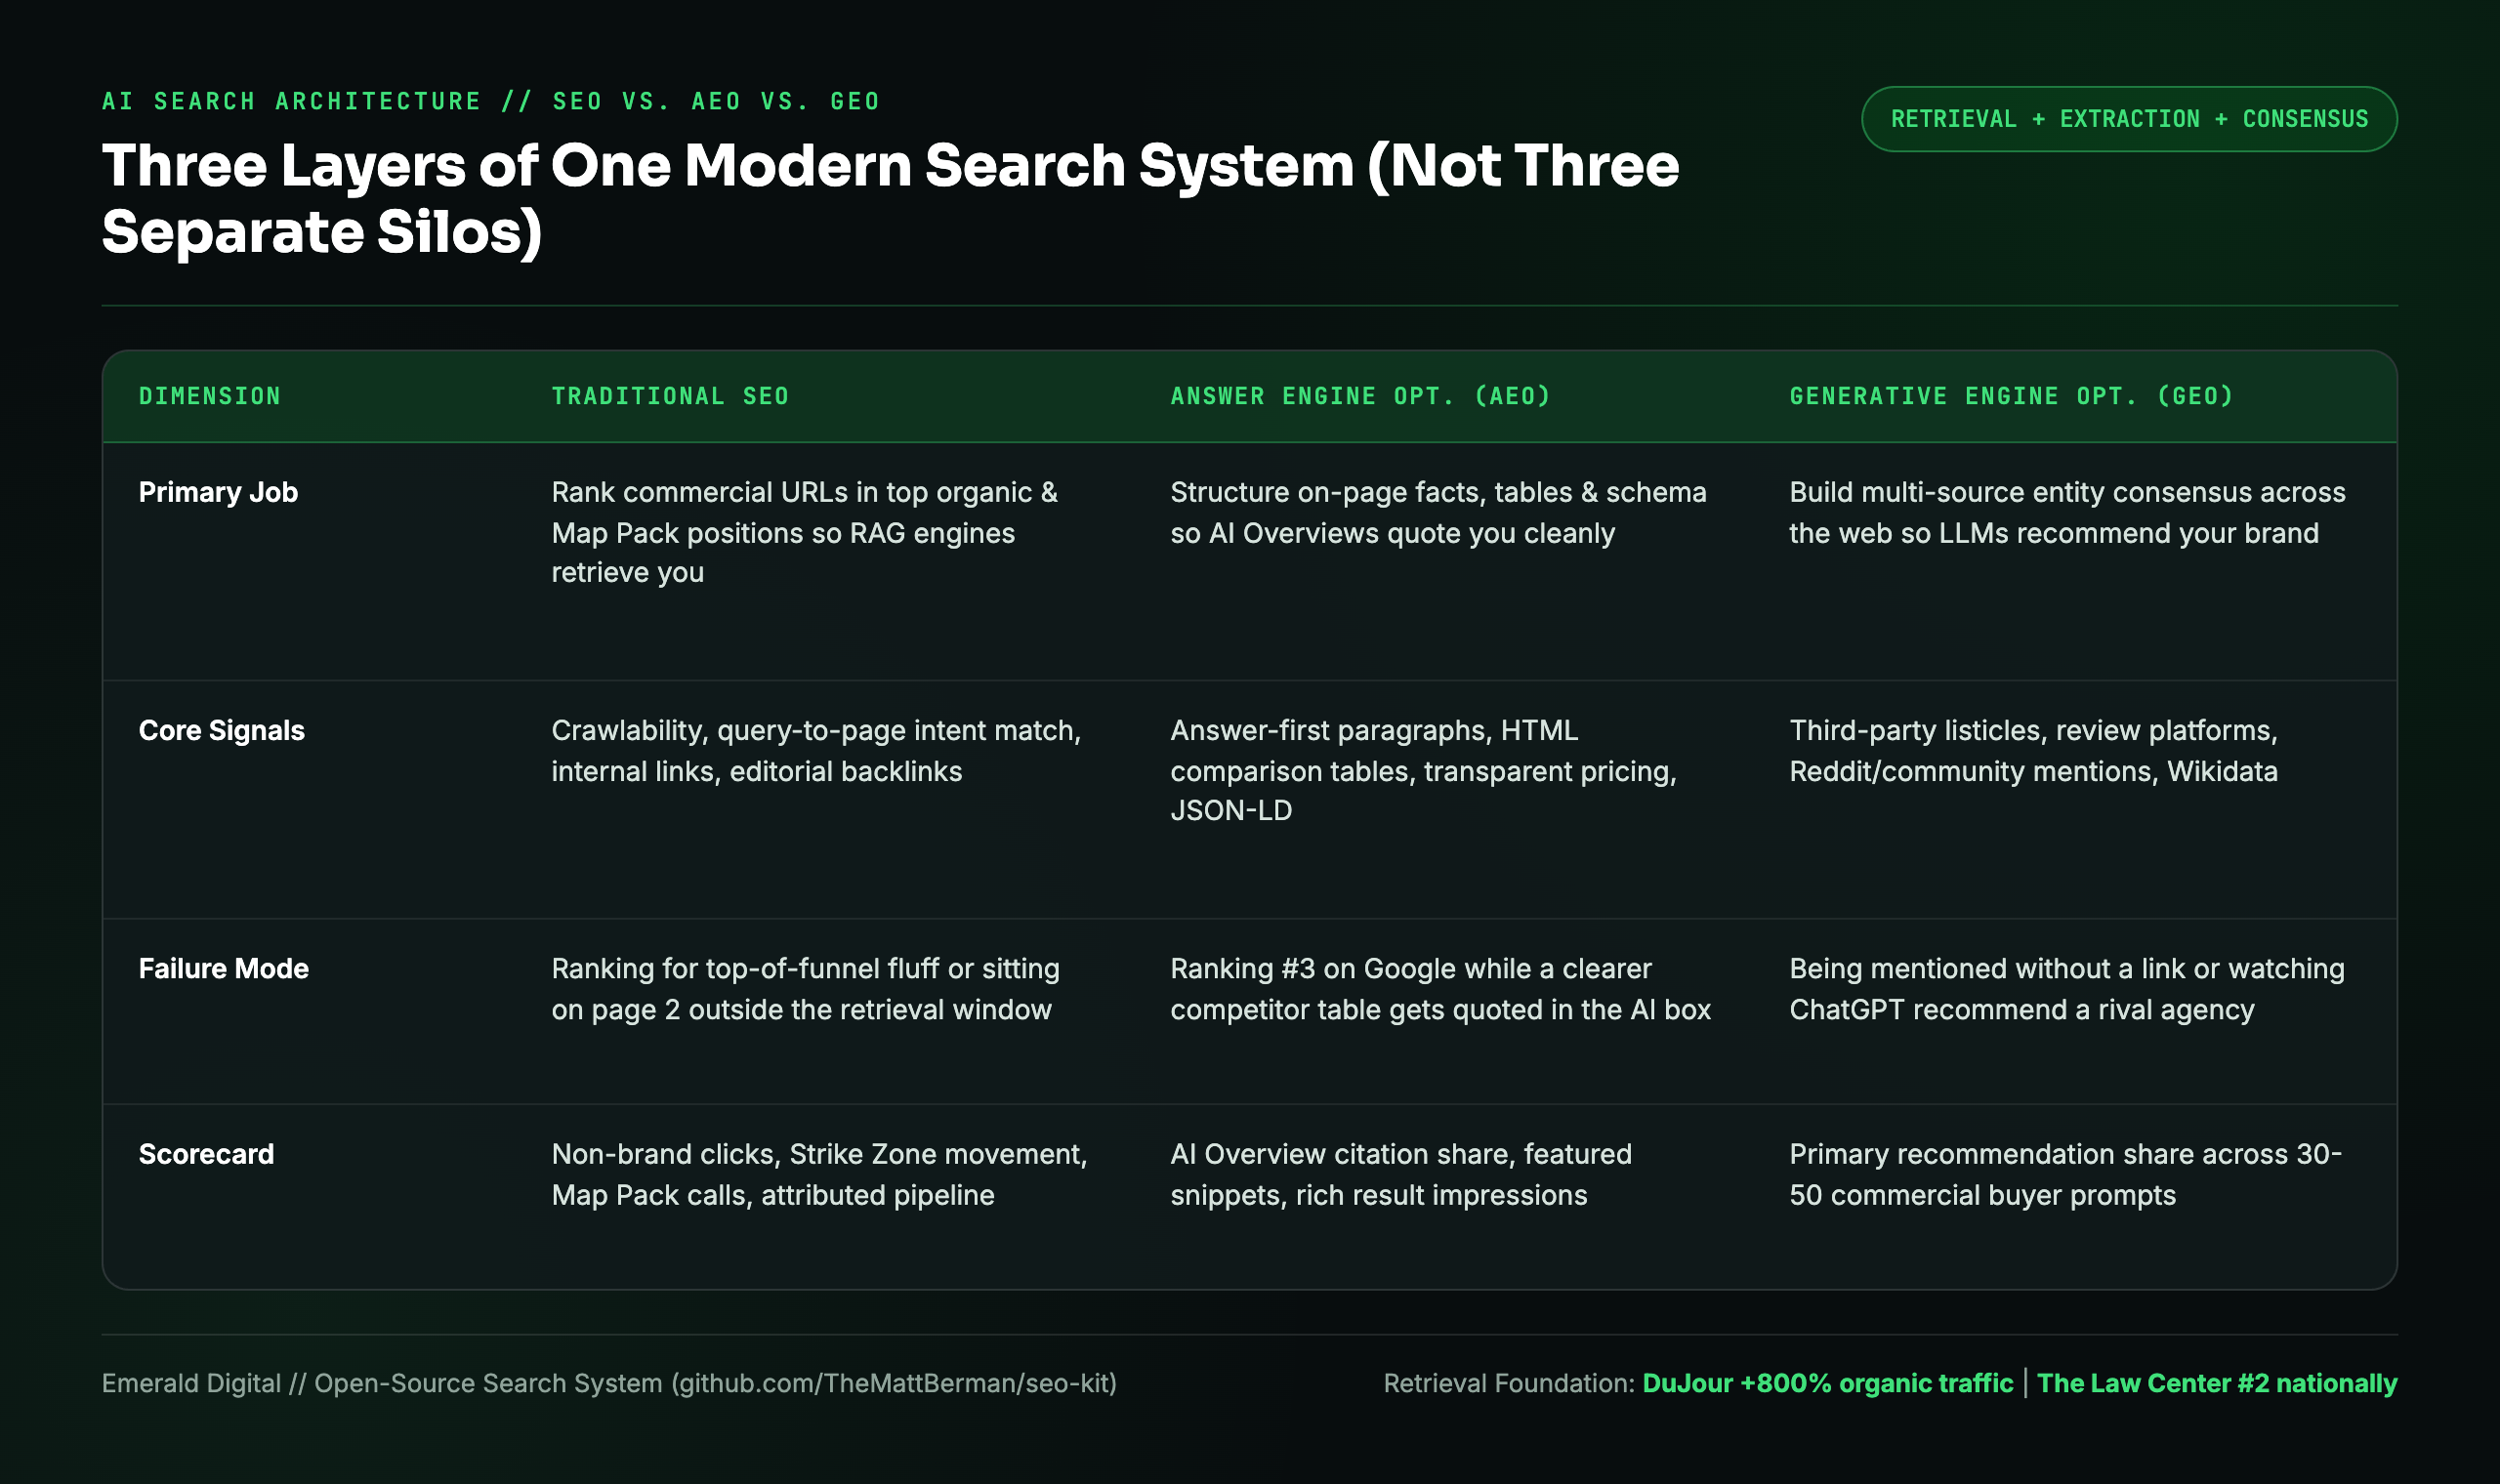The height and width of the screenshot is (1484, 2500).
Task: Click the 'Generative Engine Opt. (GEO)' header
Action: pyautogui.click(x=2011, y=396)
